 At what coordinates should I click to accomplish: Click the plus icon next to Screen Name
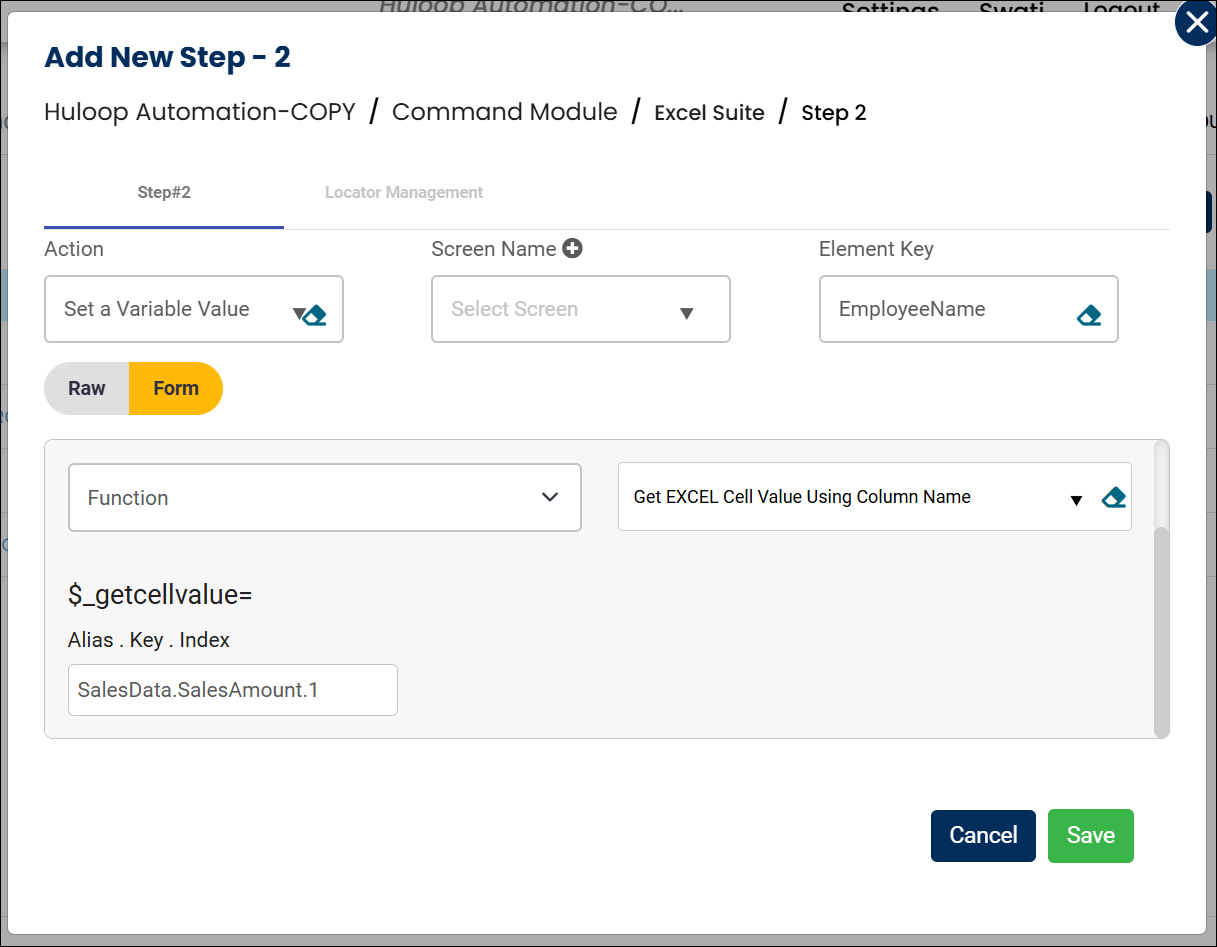572,249
